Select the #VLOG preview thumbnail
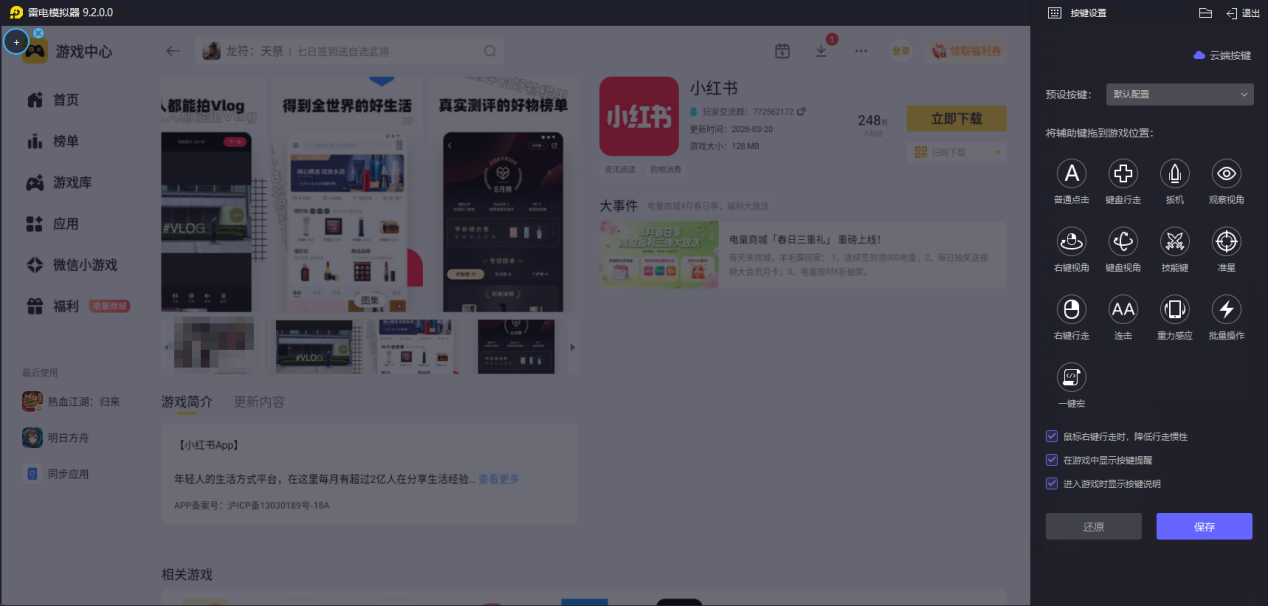1268x606 pixels. [x=319, y=347]
